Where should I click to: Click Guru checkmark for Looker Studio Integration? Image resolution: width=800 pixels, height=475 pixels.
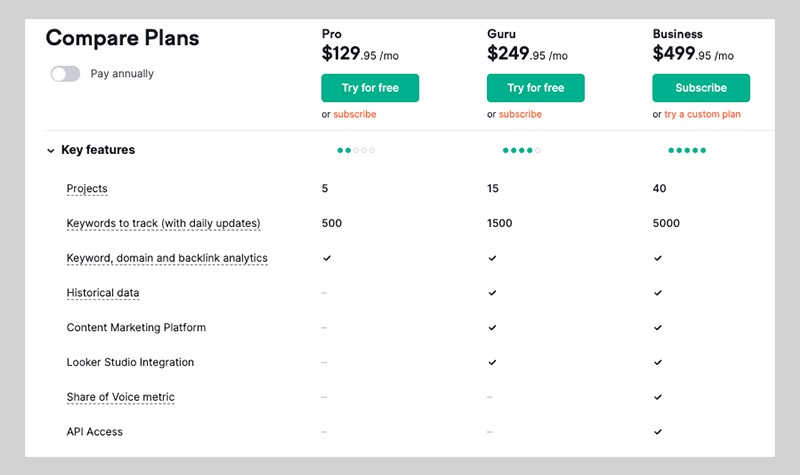(x=492, y=362)
